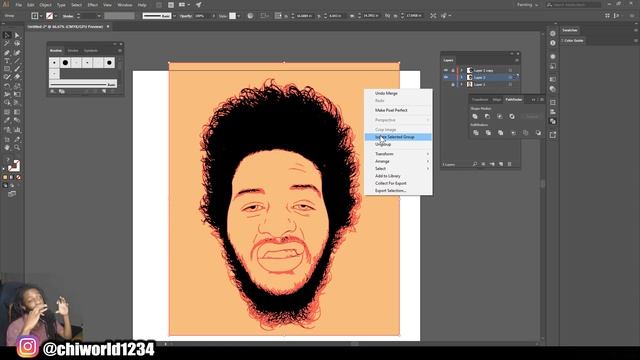Expand Layer 2 contents
Viewport: 640px width, 360px height.
coord(462,77)
